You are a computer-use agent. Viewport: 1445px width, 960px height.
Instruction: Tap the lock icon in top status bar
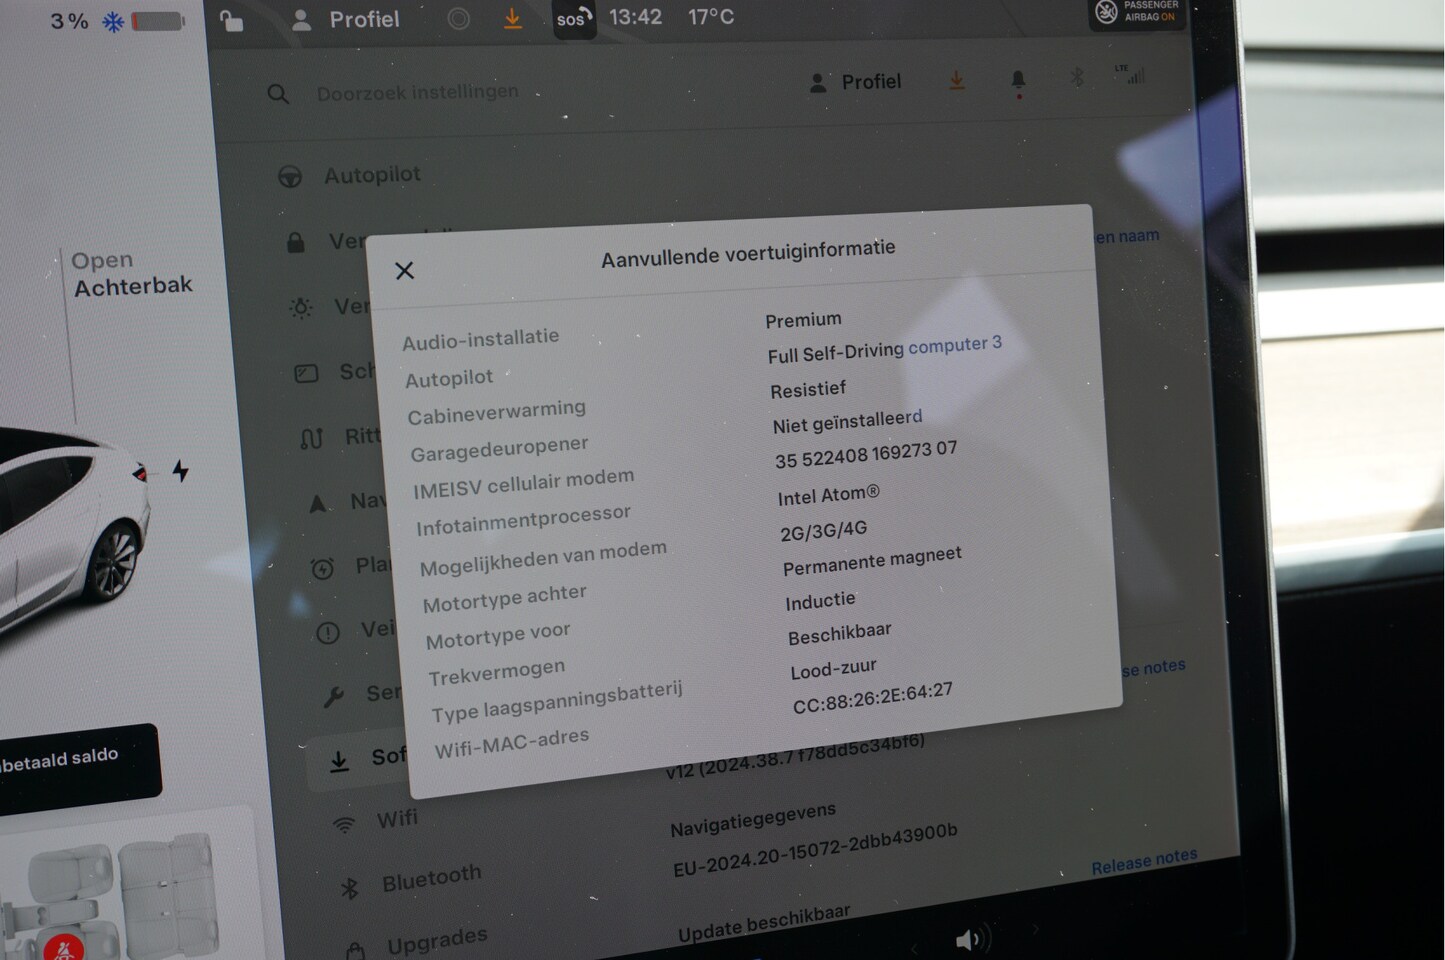pos(231,20)
